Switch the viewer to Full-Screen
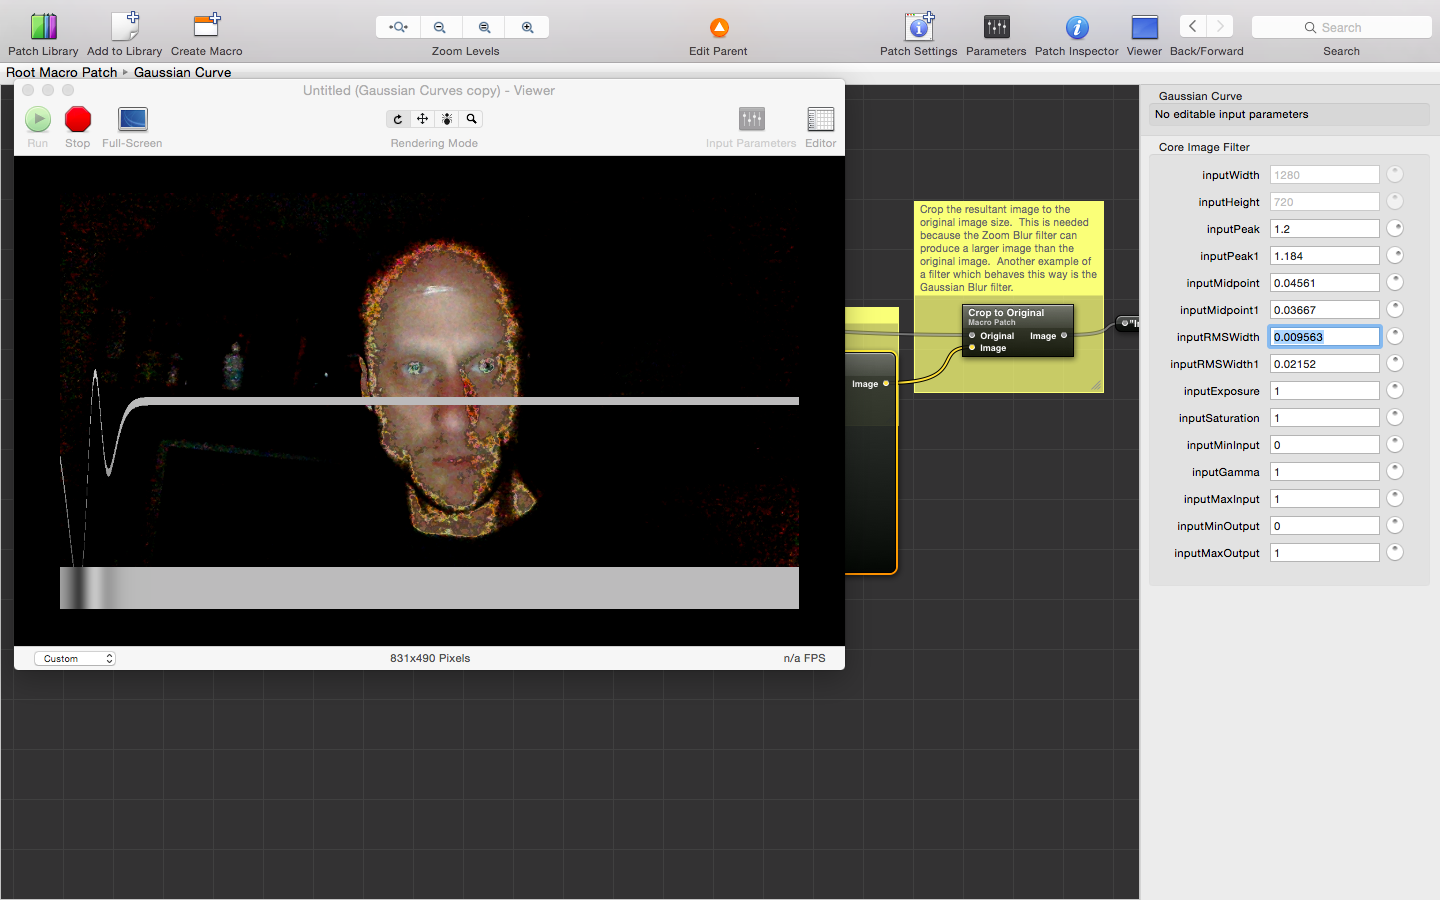1440x900 pixels. coord(132,120)
